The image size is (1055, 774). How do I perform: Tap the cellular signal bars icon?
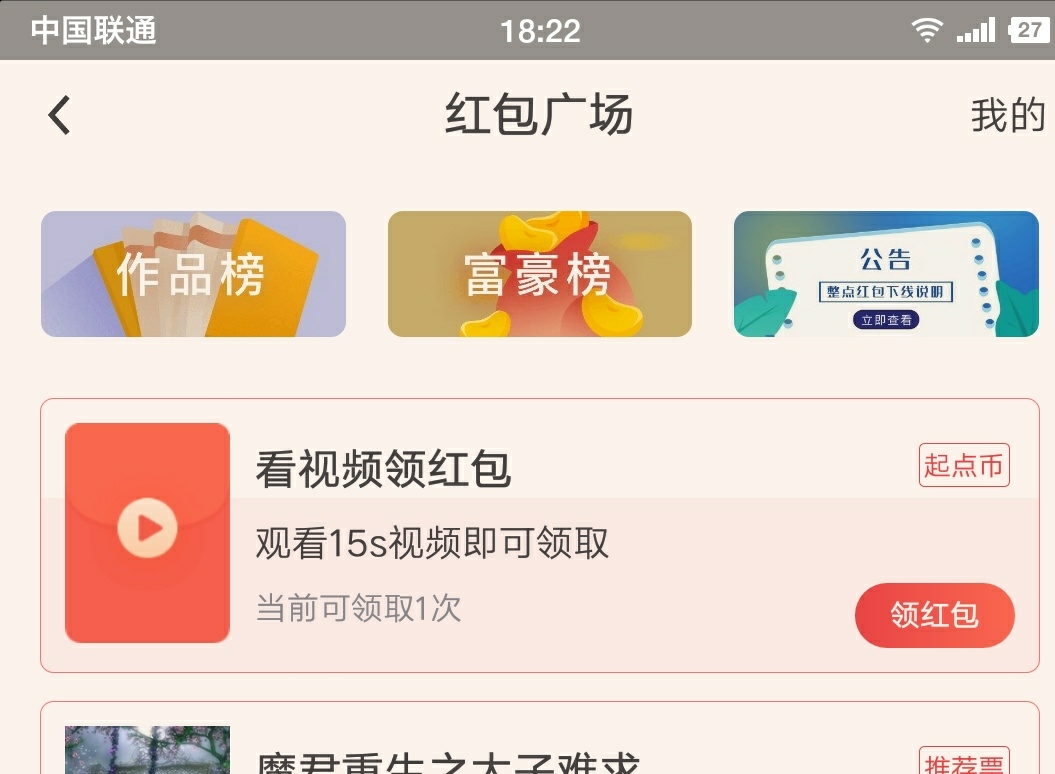tap(976, 30)
